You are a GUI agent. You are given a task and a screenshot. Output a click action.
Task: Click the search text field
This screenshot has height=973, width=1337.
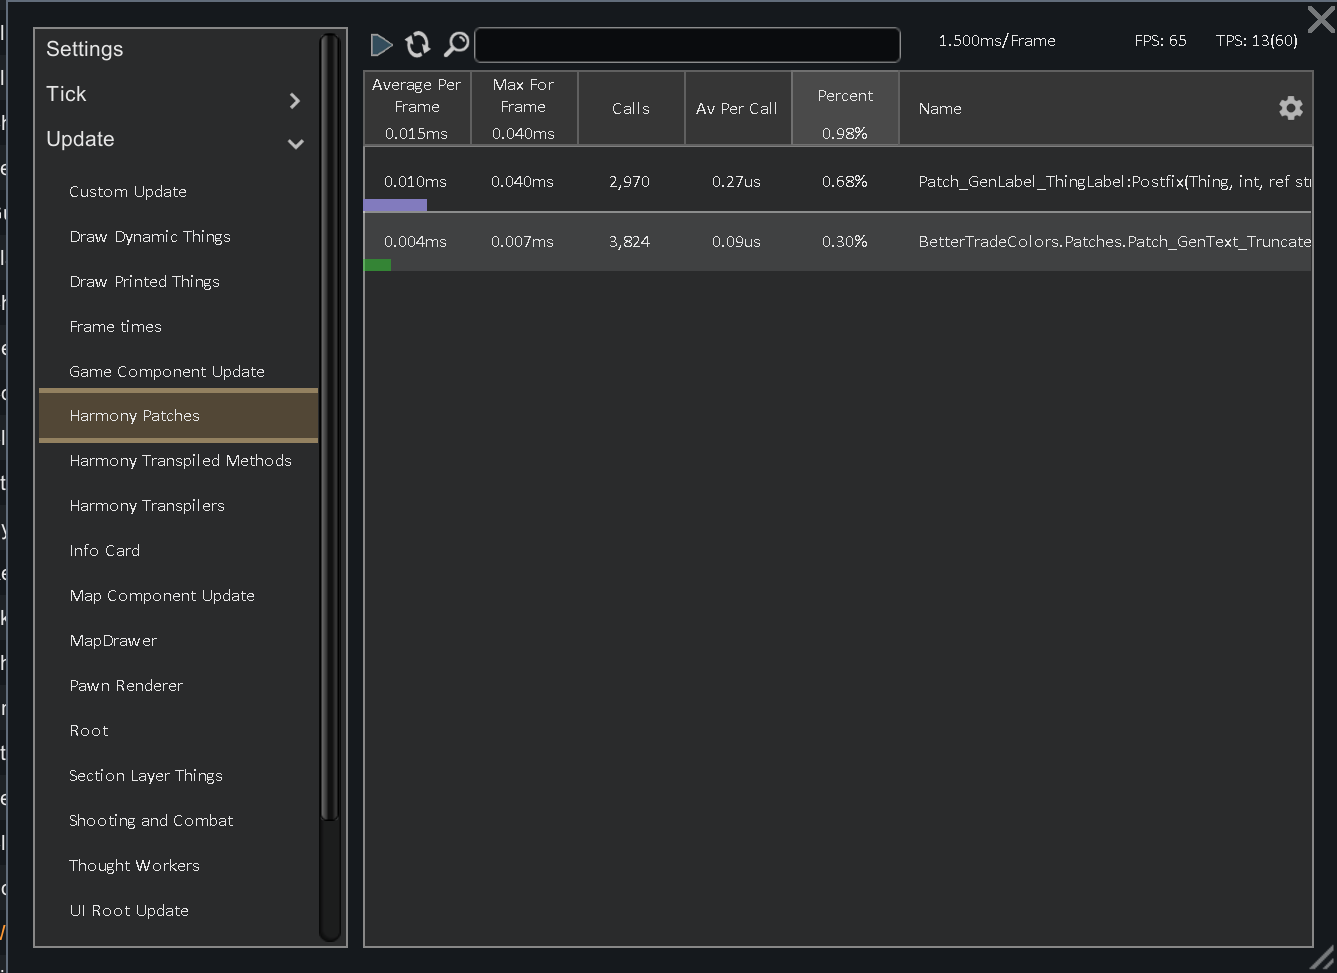[x=687, y=45]
